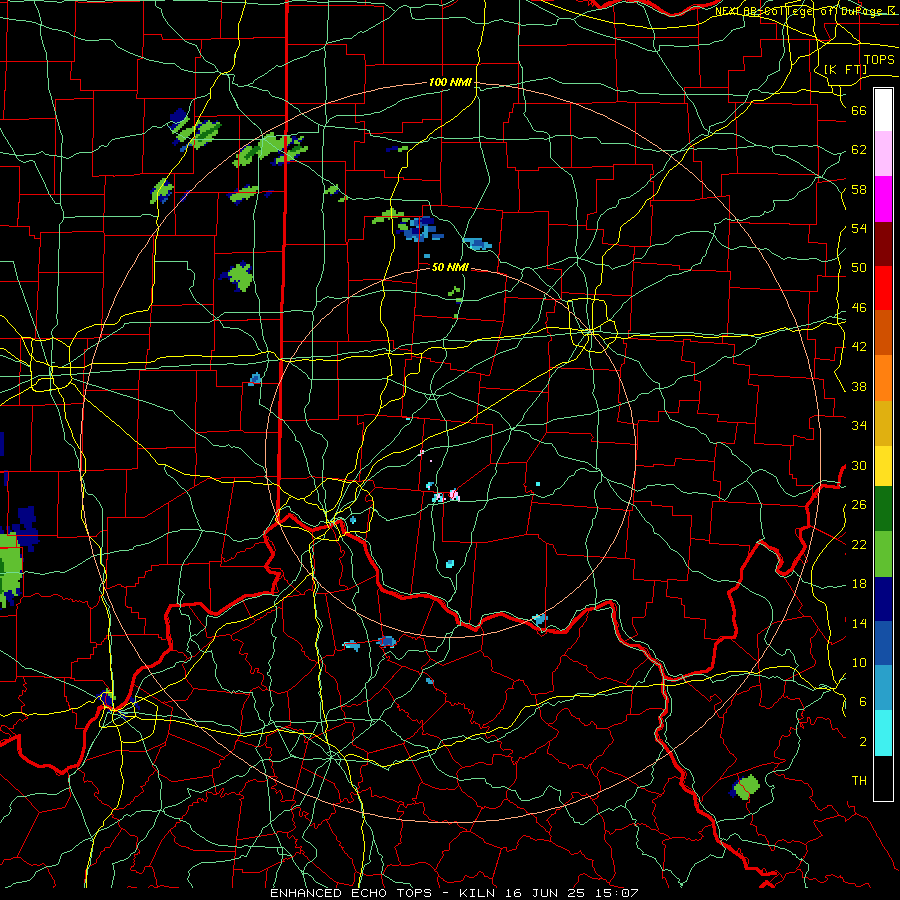The width and height of the screenshot is (900, 900).
Task: Pick the magenta legend swatch between 62 and 54
Action: [883, 199]
